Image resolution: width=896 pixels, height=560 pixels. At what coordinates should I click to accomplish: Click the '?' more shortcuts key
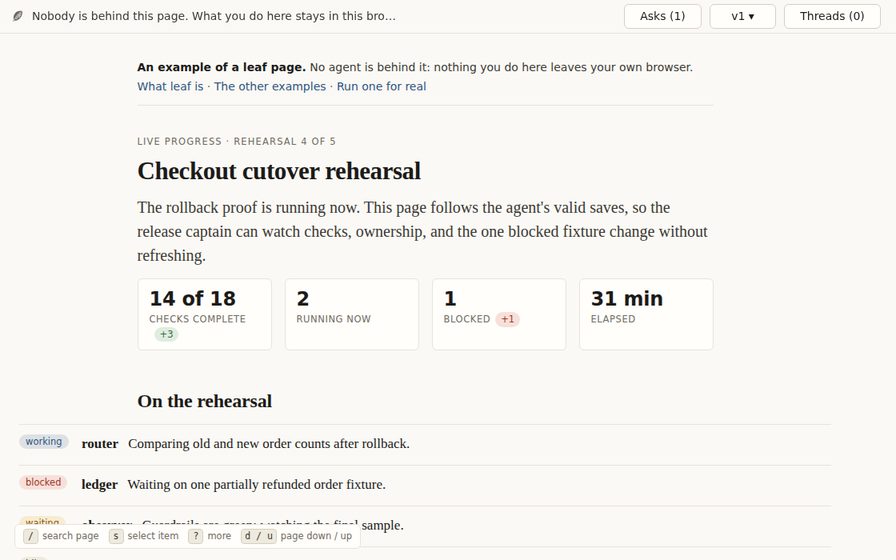(x=195, y=536)
